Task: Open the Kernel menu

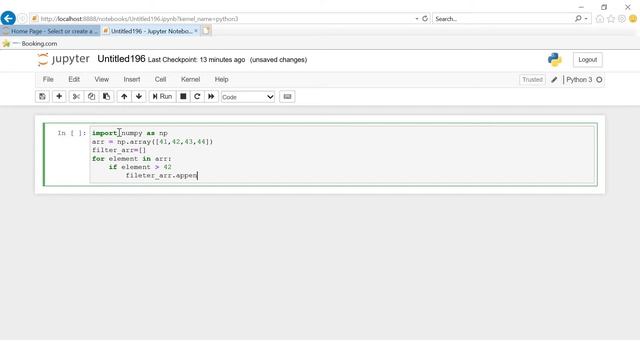Action: [190, 80]
